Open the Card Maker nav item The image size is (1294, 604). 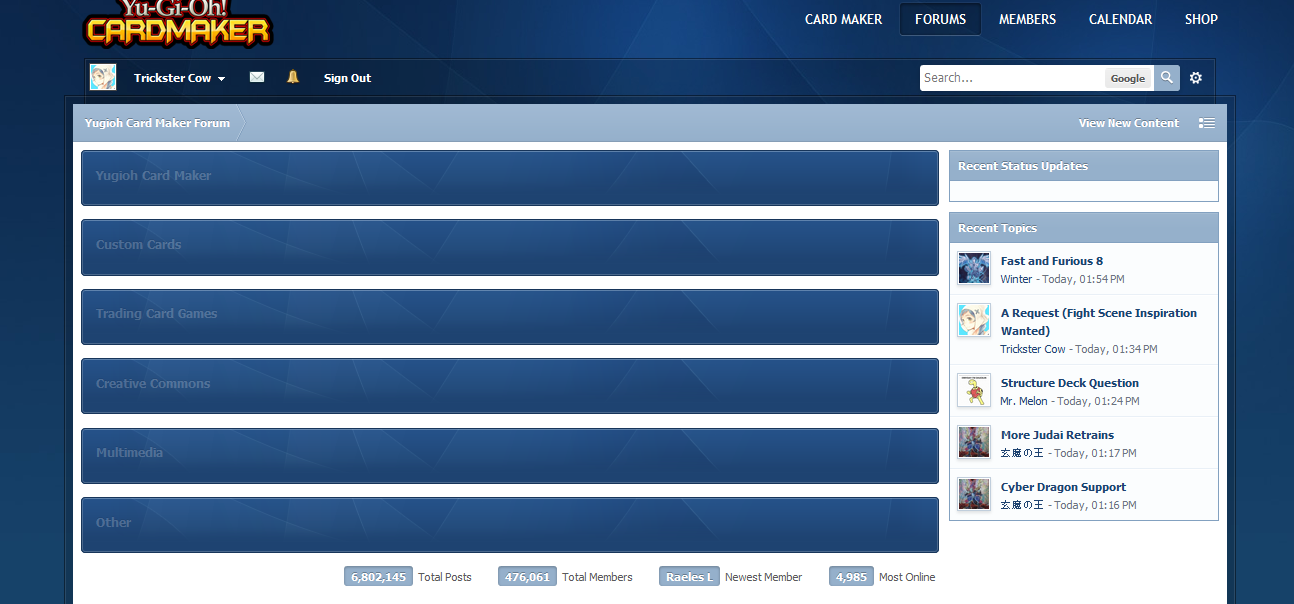844,19
